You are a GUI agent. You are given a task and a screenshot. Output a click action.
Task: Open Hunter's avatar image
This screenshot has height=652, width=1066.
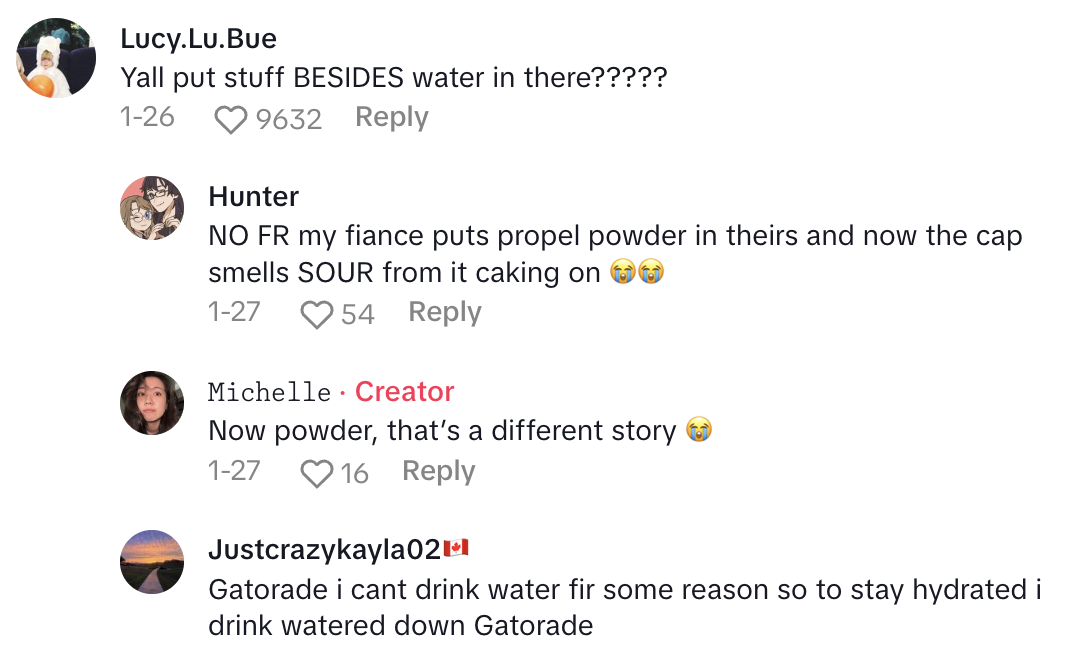[152, 208]
